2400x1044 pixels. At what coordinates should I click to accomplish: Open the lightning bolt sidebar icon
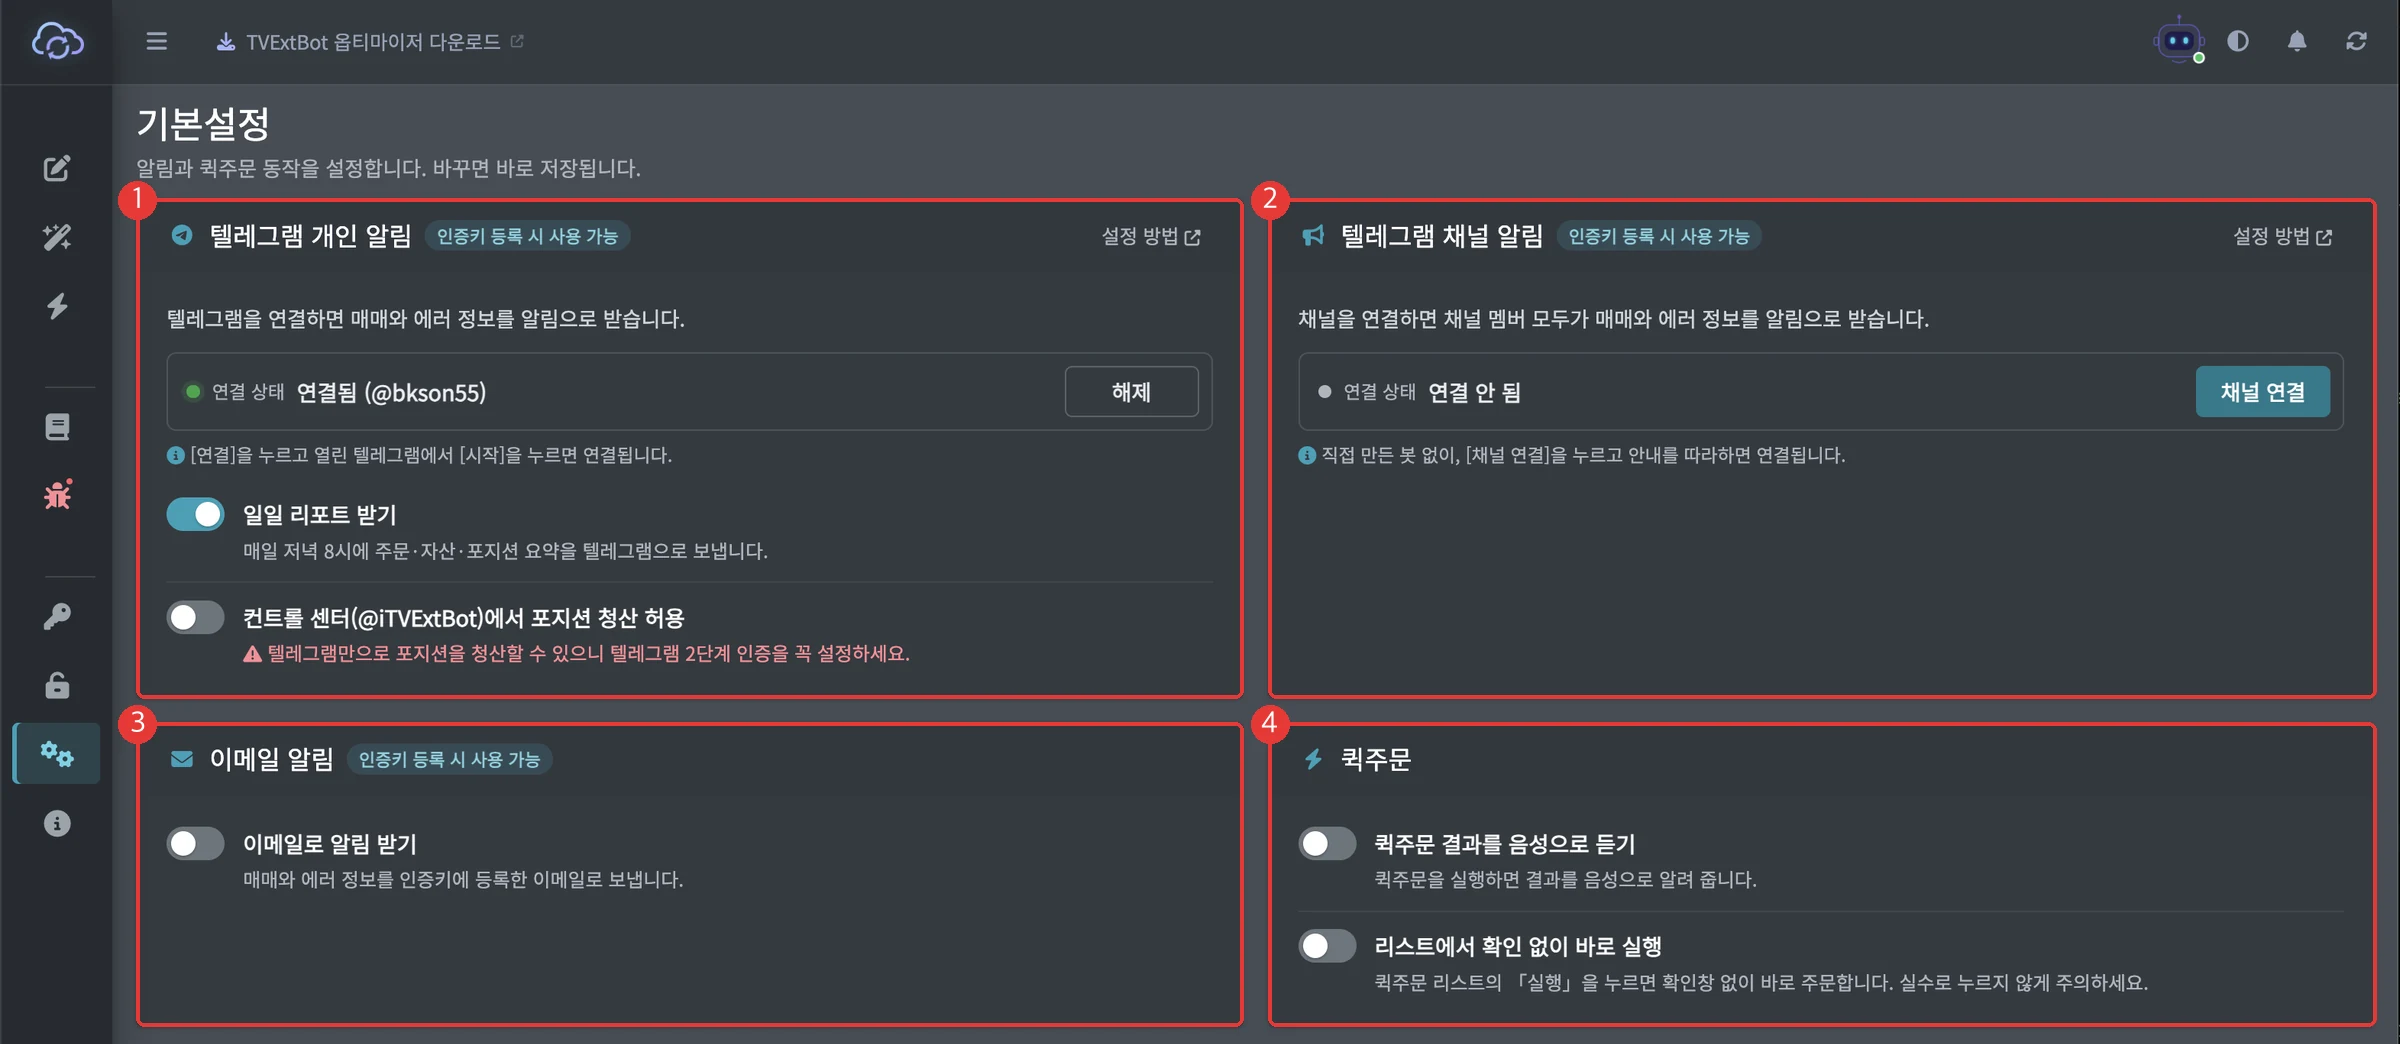[57, 306]
